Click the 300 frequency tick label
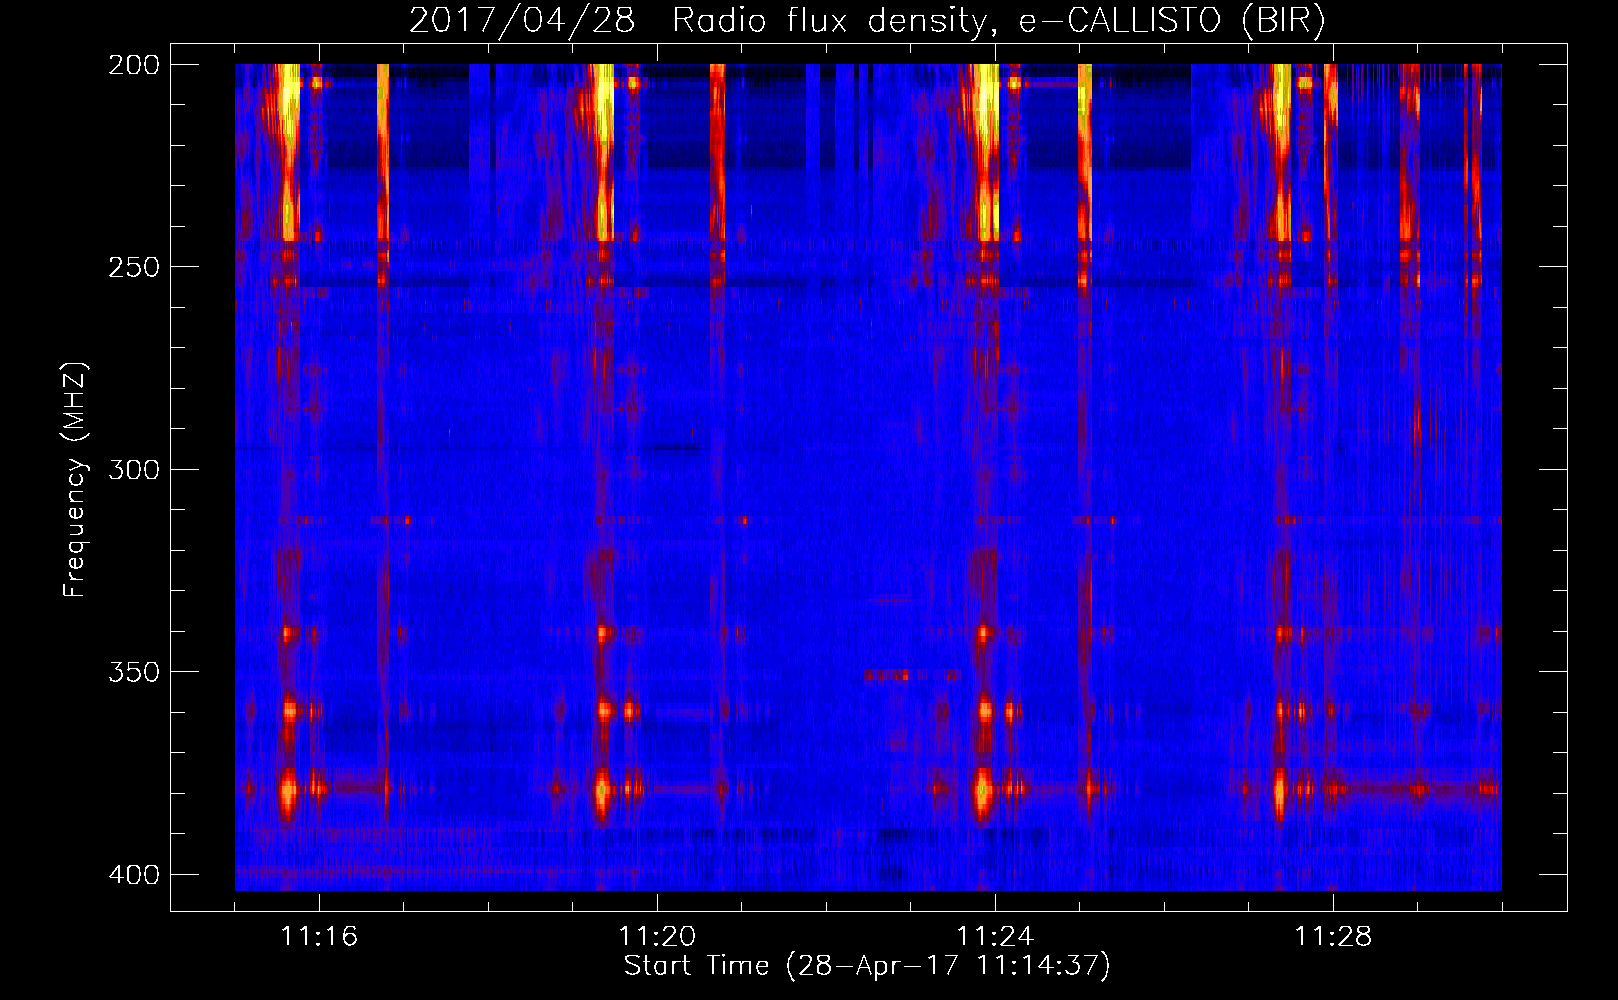The image size is (1618, 1000). point(134,470)
